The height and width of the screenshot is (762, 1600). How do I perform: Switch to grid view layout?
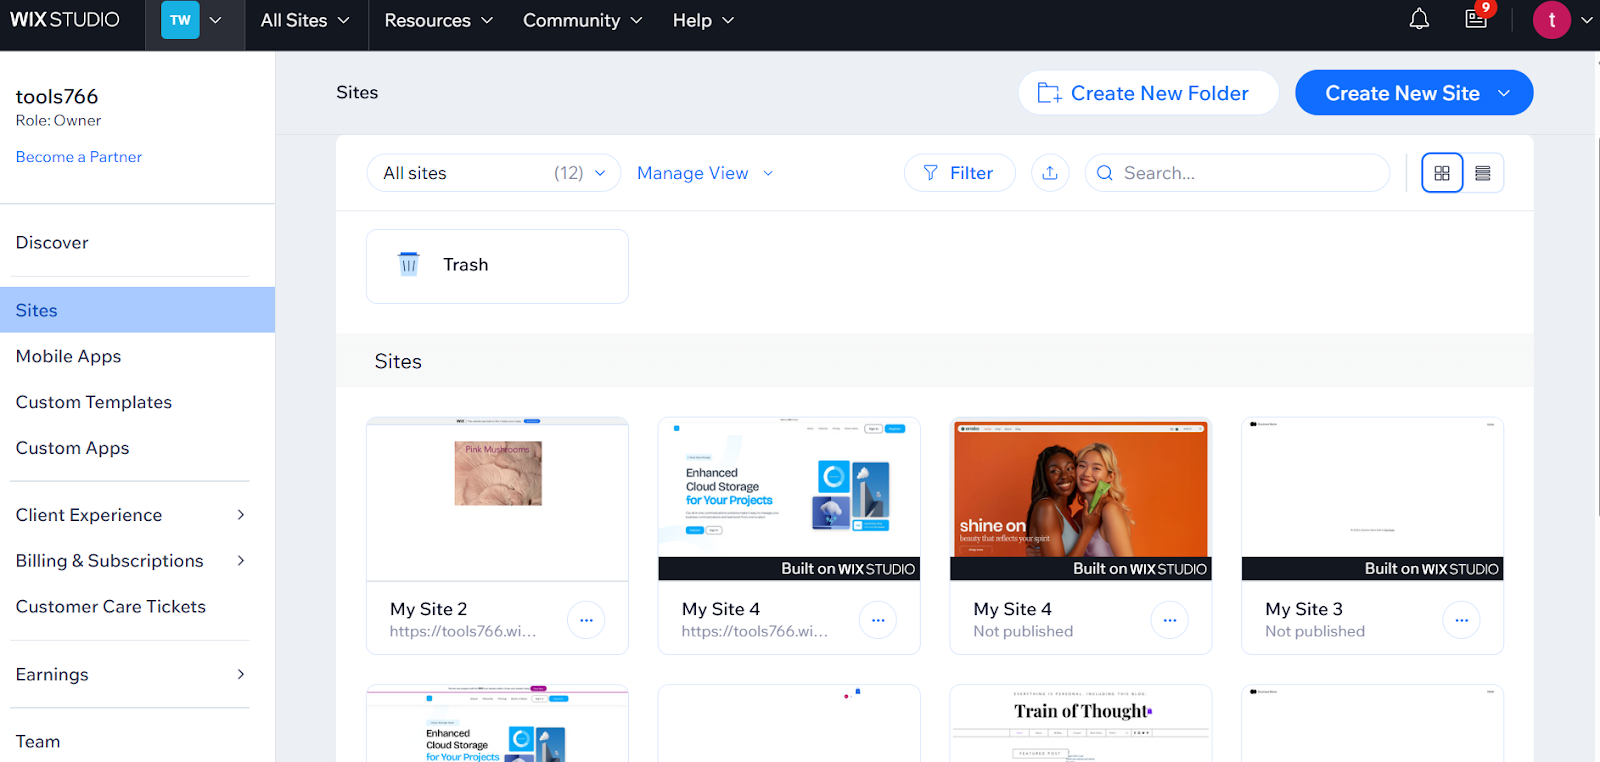(x=1442, y=173)
